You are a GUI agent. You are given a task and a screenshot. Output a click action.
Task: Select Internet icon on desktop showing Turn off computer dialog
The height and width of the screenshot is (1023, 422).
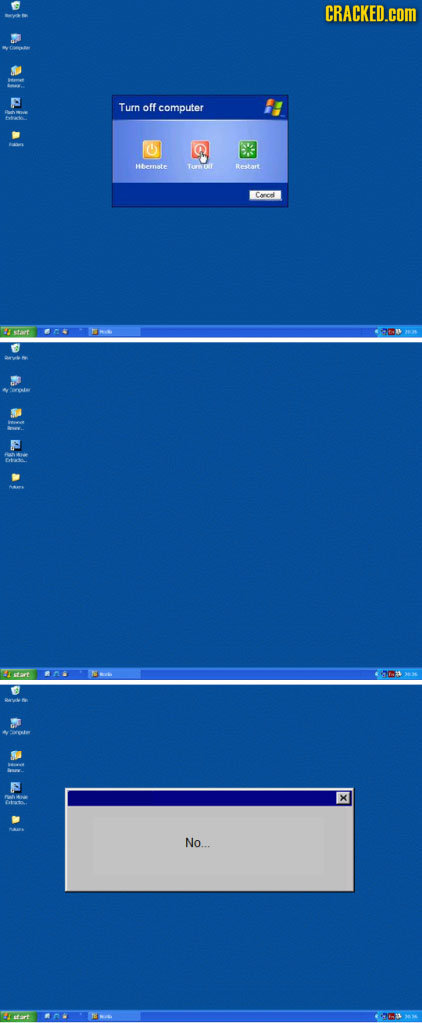coord(14,76)
